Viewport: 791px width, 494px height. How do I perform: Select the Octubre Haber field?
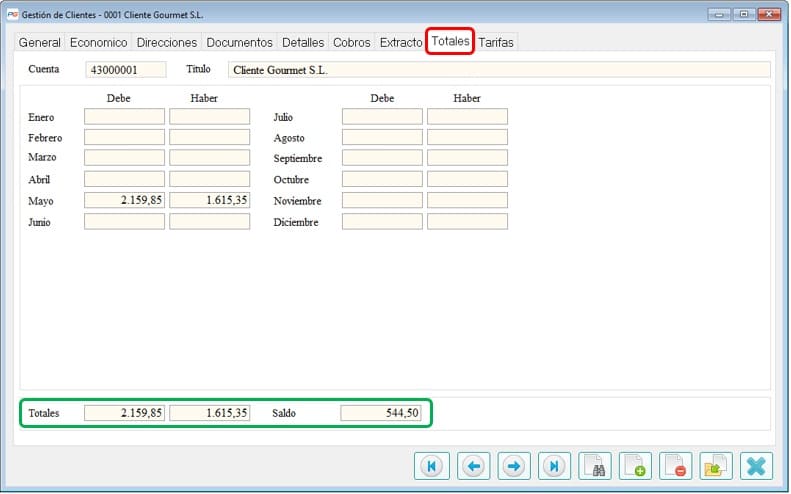tap(467, 179)
